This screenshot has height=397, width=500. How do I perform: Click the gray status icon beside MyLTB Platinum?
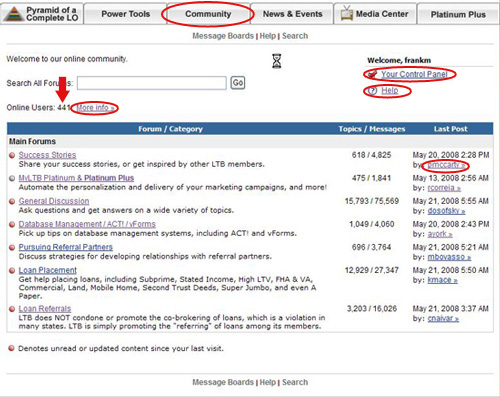click(x=12, y=178)
